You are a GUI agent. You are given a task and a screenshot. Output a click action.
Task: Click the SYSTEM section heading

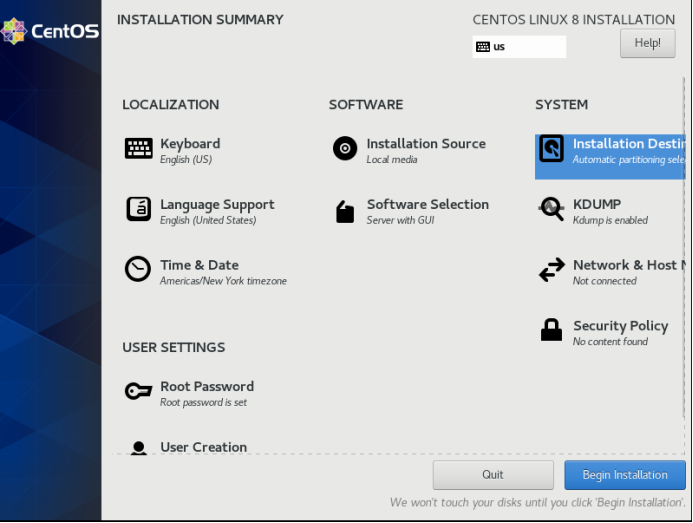561,105
